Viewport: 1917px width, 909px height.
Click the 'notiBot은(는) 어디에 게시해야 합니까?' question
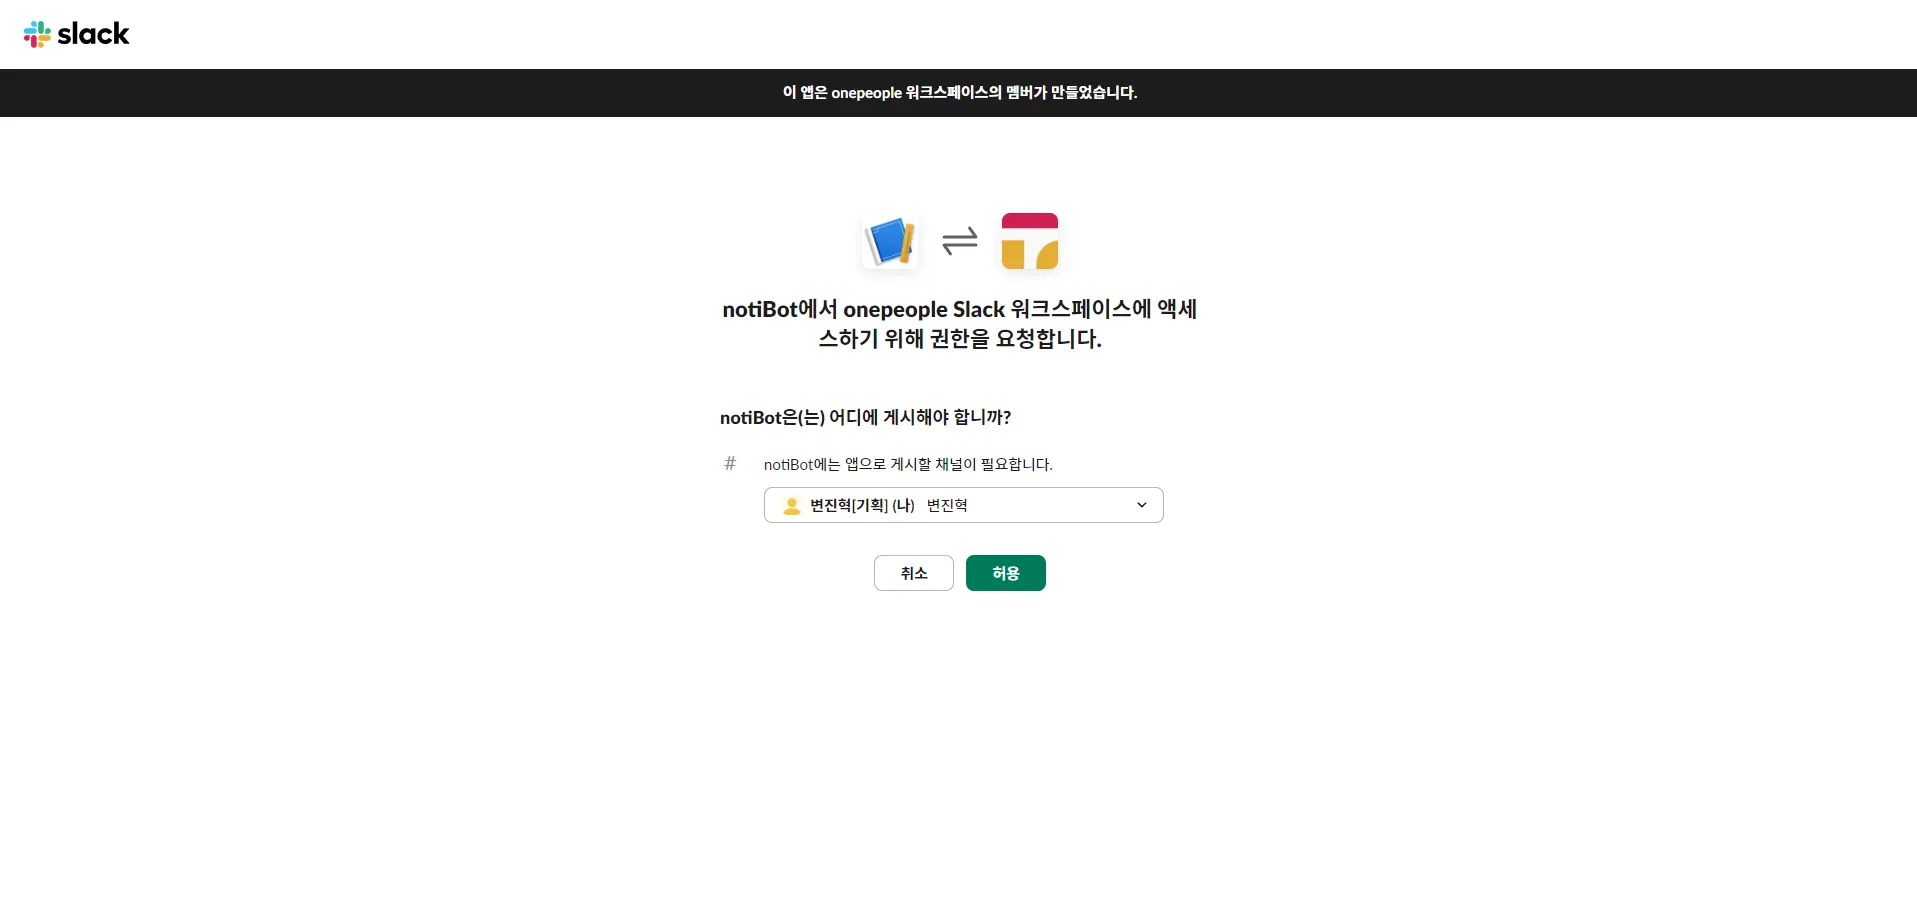pyautogui.click(x=866, y=417)
